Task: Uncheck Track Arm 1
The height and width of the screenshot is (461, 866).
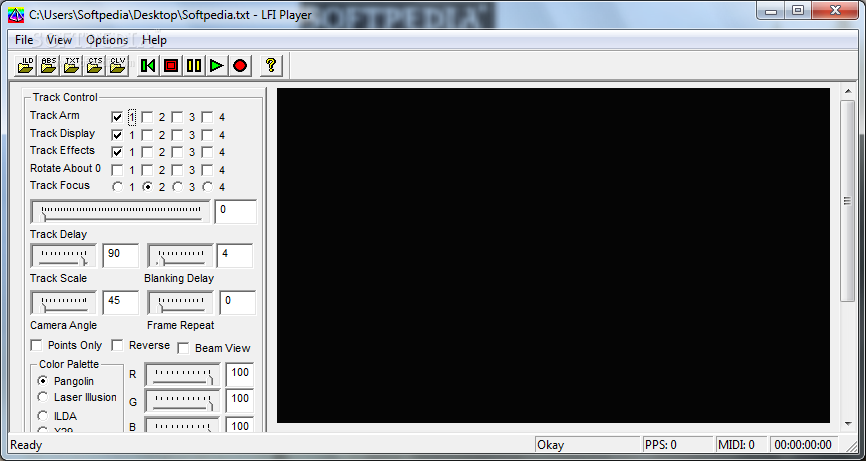Action: click(117, 118)
